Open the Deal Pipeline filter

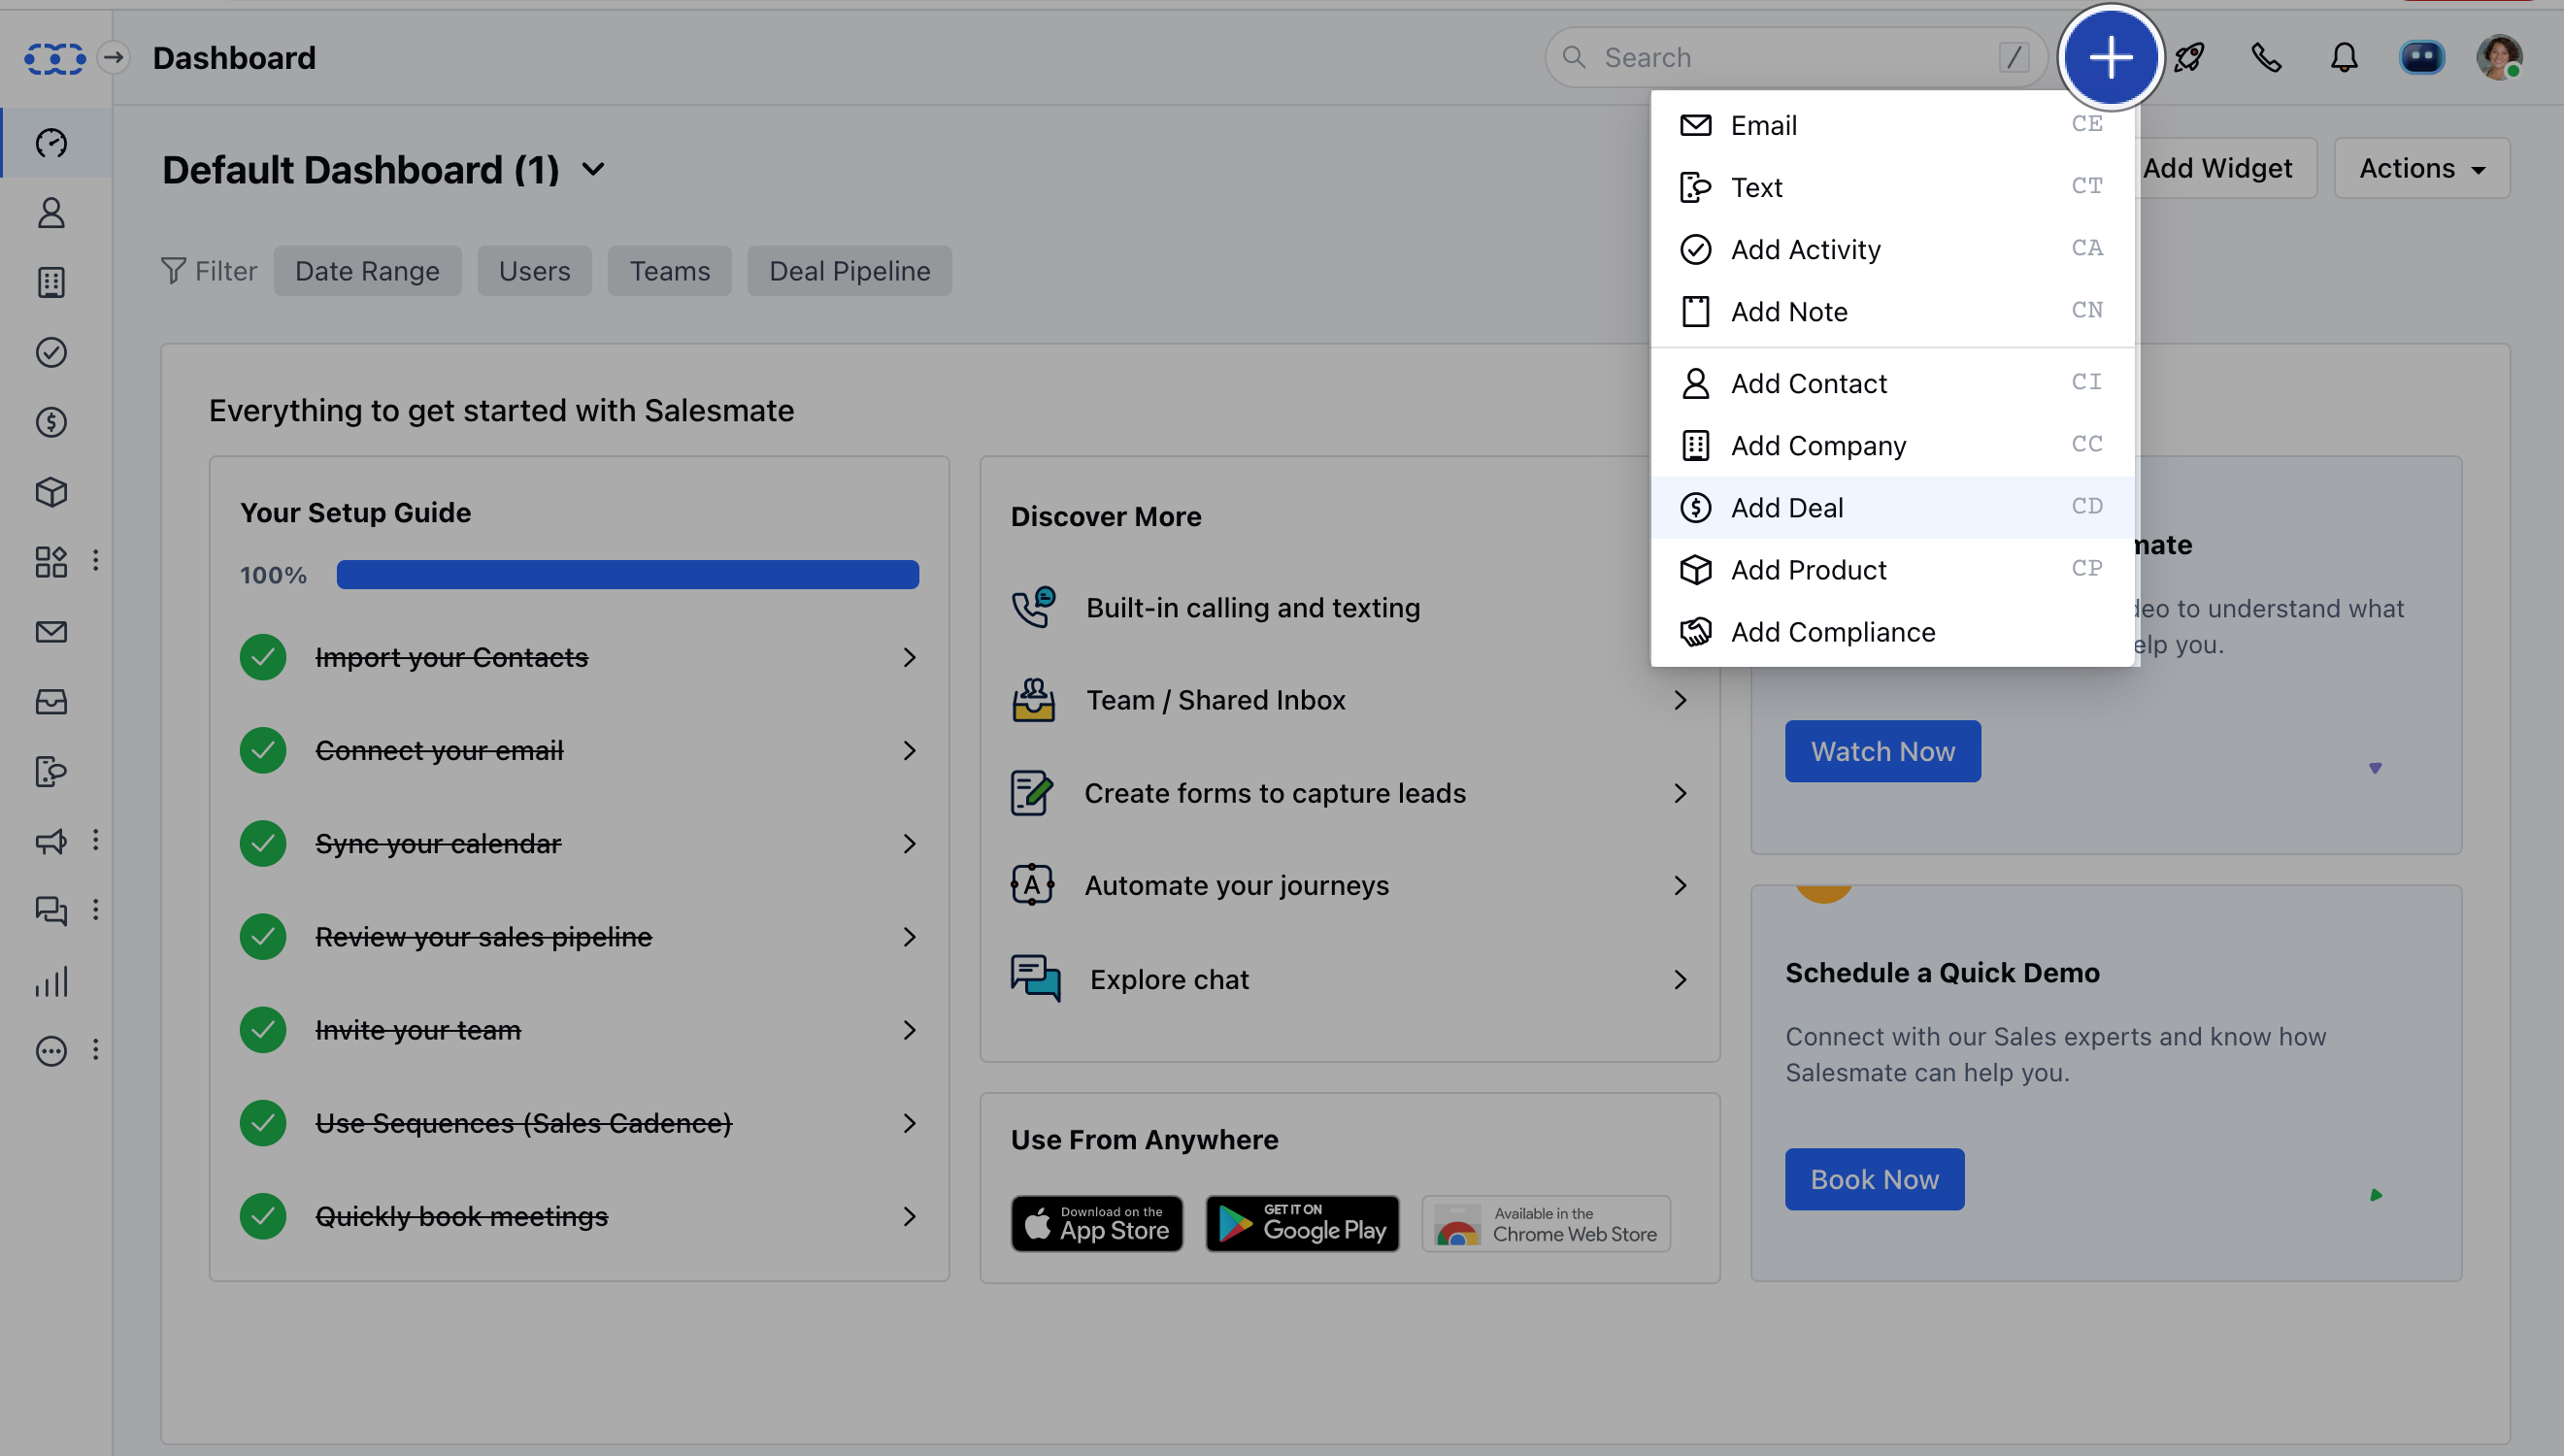[x=850, y=271]
